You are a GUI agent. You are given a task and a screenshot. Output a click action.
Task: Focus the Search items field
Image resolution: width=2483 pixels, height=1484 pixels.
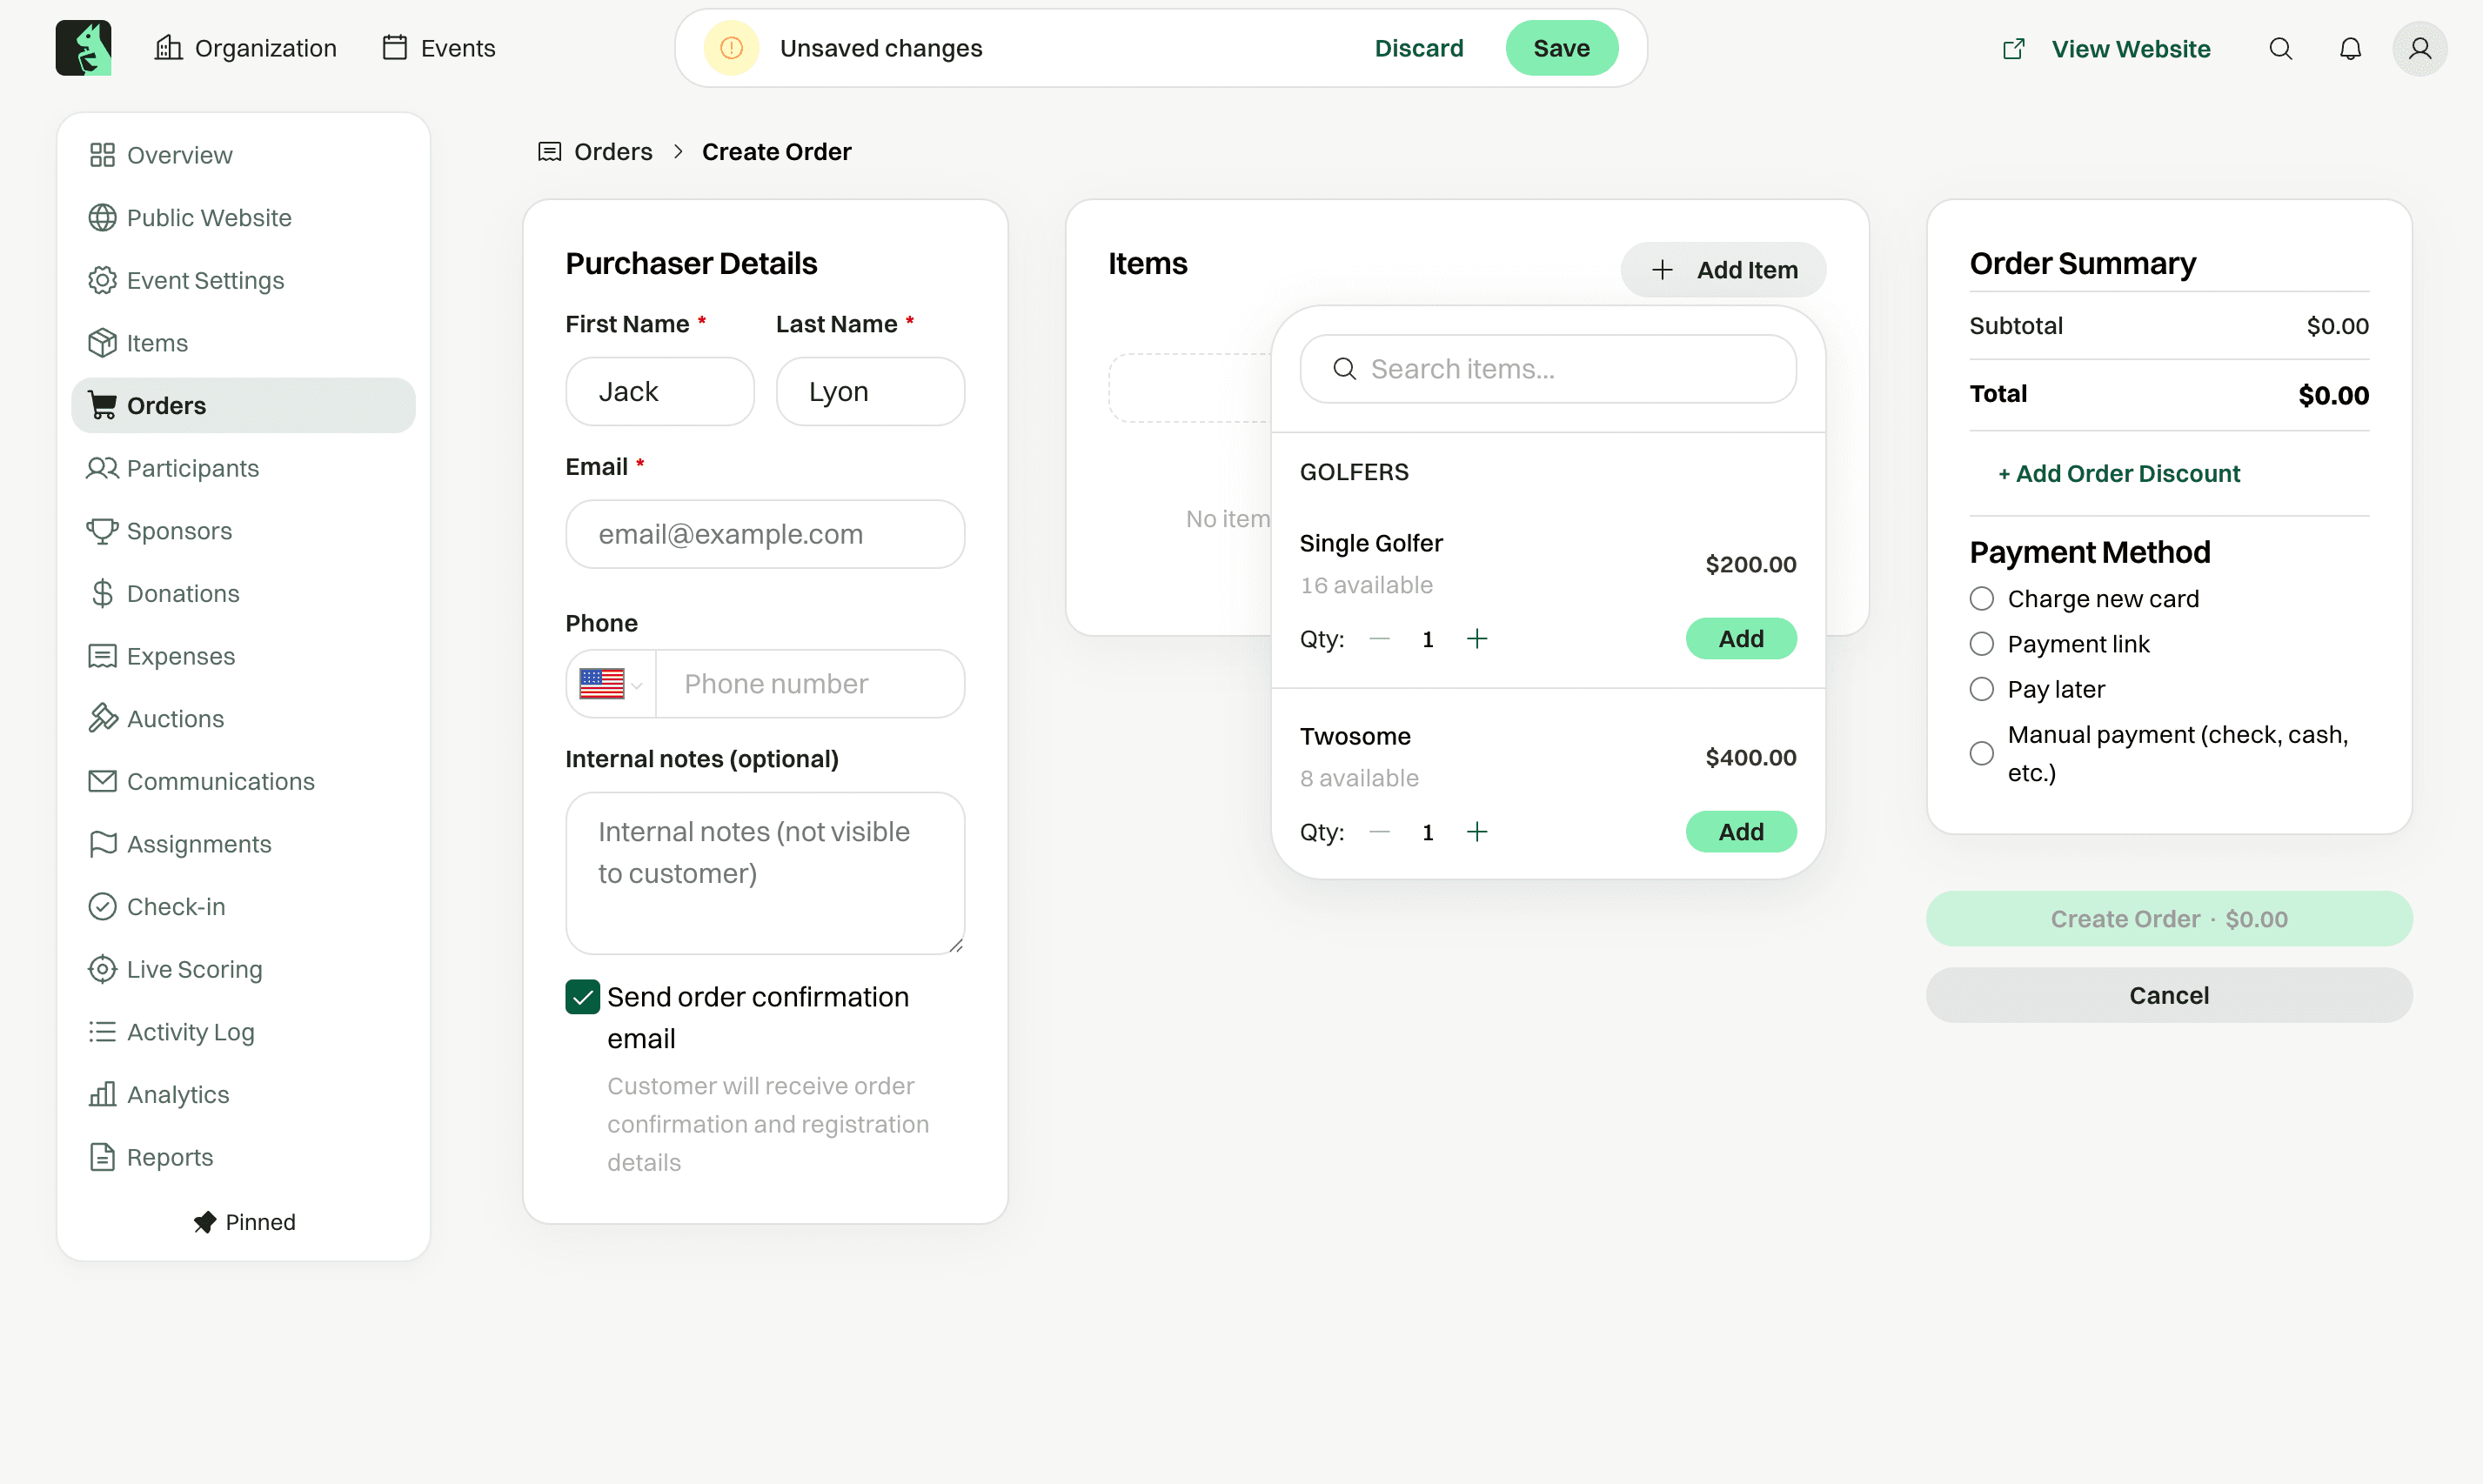pos(1547,369)
